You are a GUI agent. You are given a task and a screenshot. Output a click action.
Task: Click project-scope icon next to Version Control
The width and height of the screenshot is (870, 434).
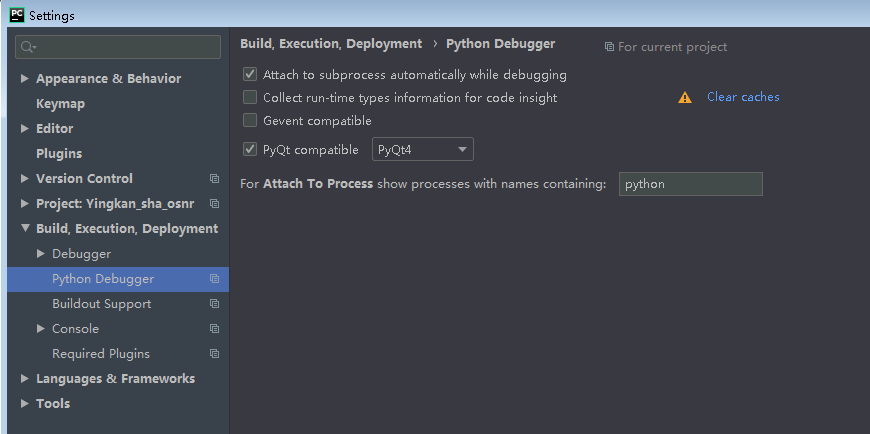pos(214,179)
